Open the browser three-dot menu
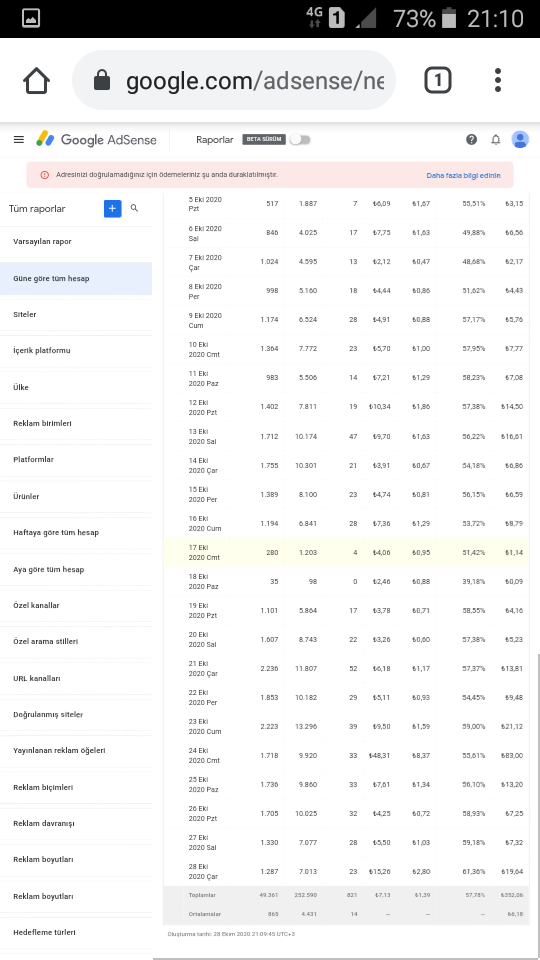 click(x=498, y=80)
